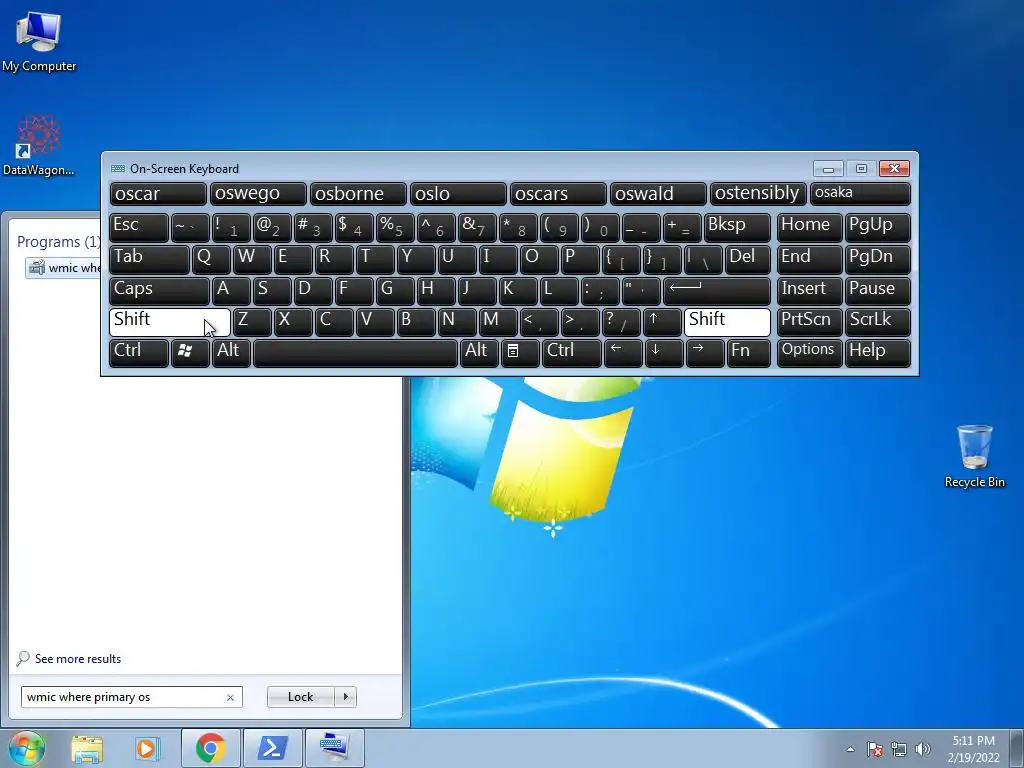1024x768 pixels.
Task: Click the Windows Start orb
Action: [x=27, y=748]
